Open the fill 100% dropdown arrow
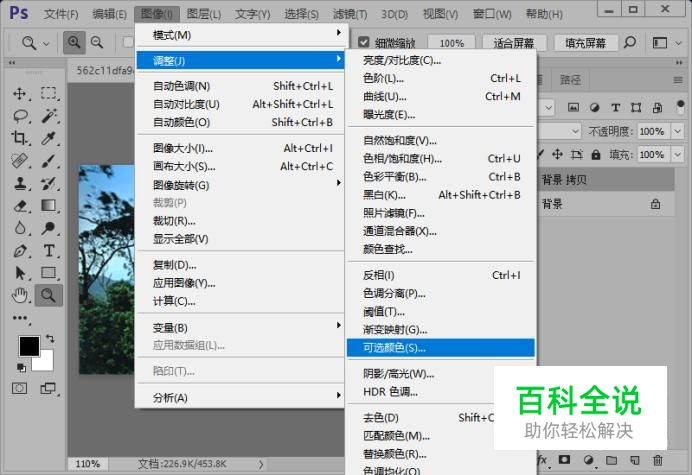Screen dimensions: 692x475 click(x=677, y=155)
